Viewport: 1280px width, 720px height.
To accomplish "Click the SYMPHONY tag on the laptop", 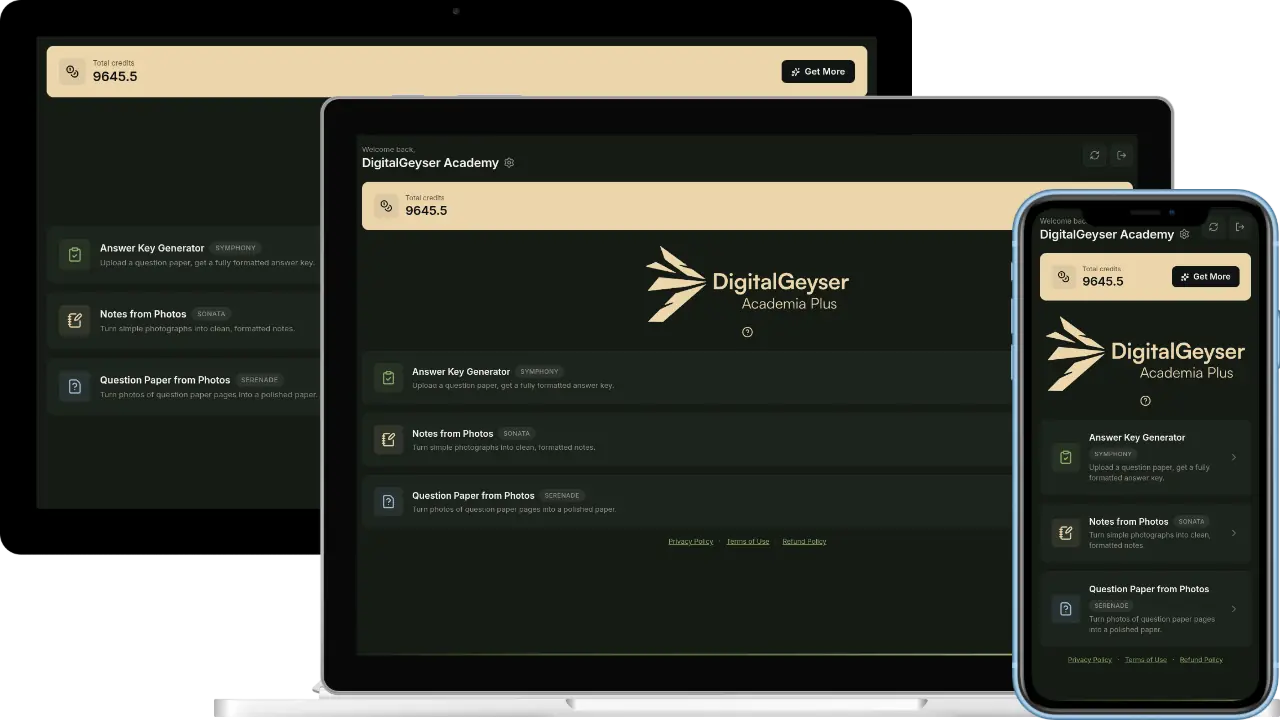I will click(x=541, y=372).
